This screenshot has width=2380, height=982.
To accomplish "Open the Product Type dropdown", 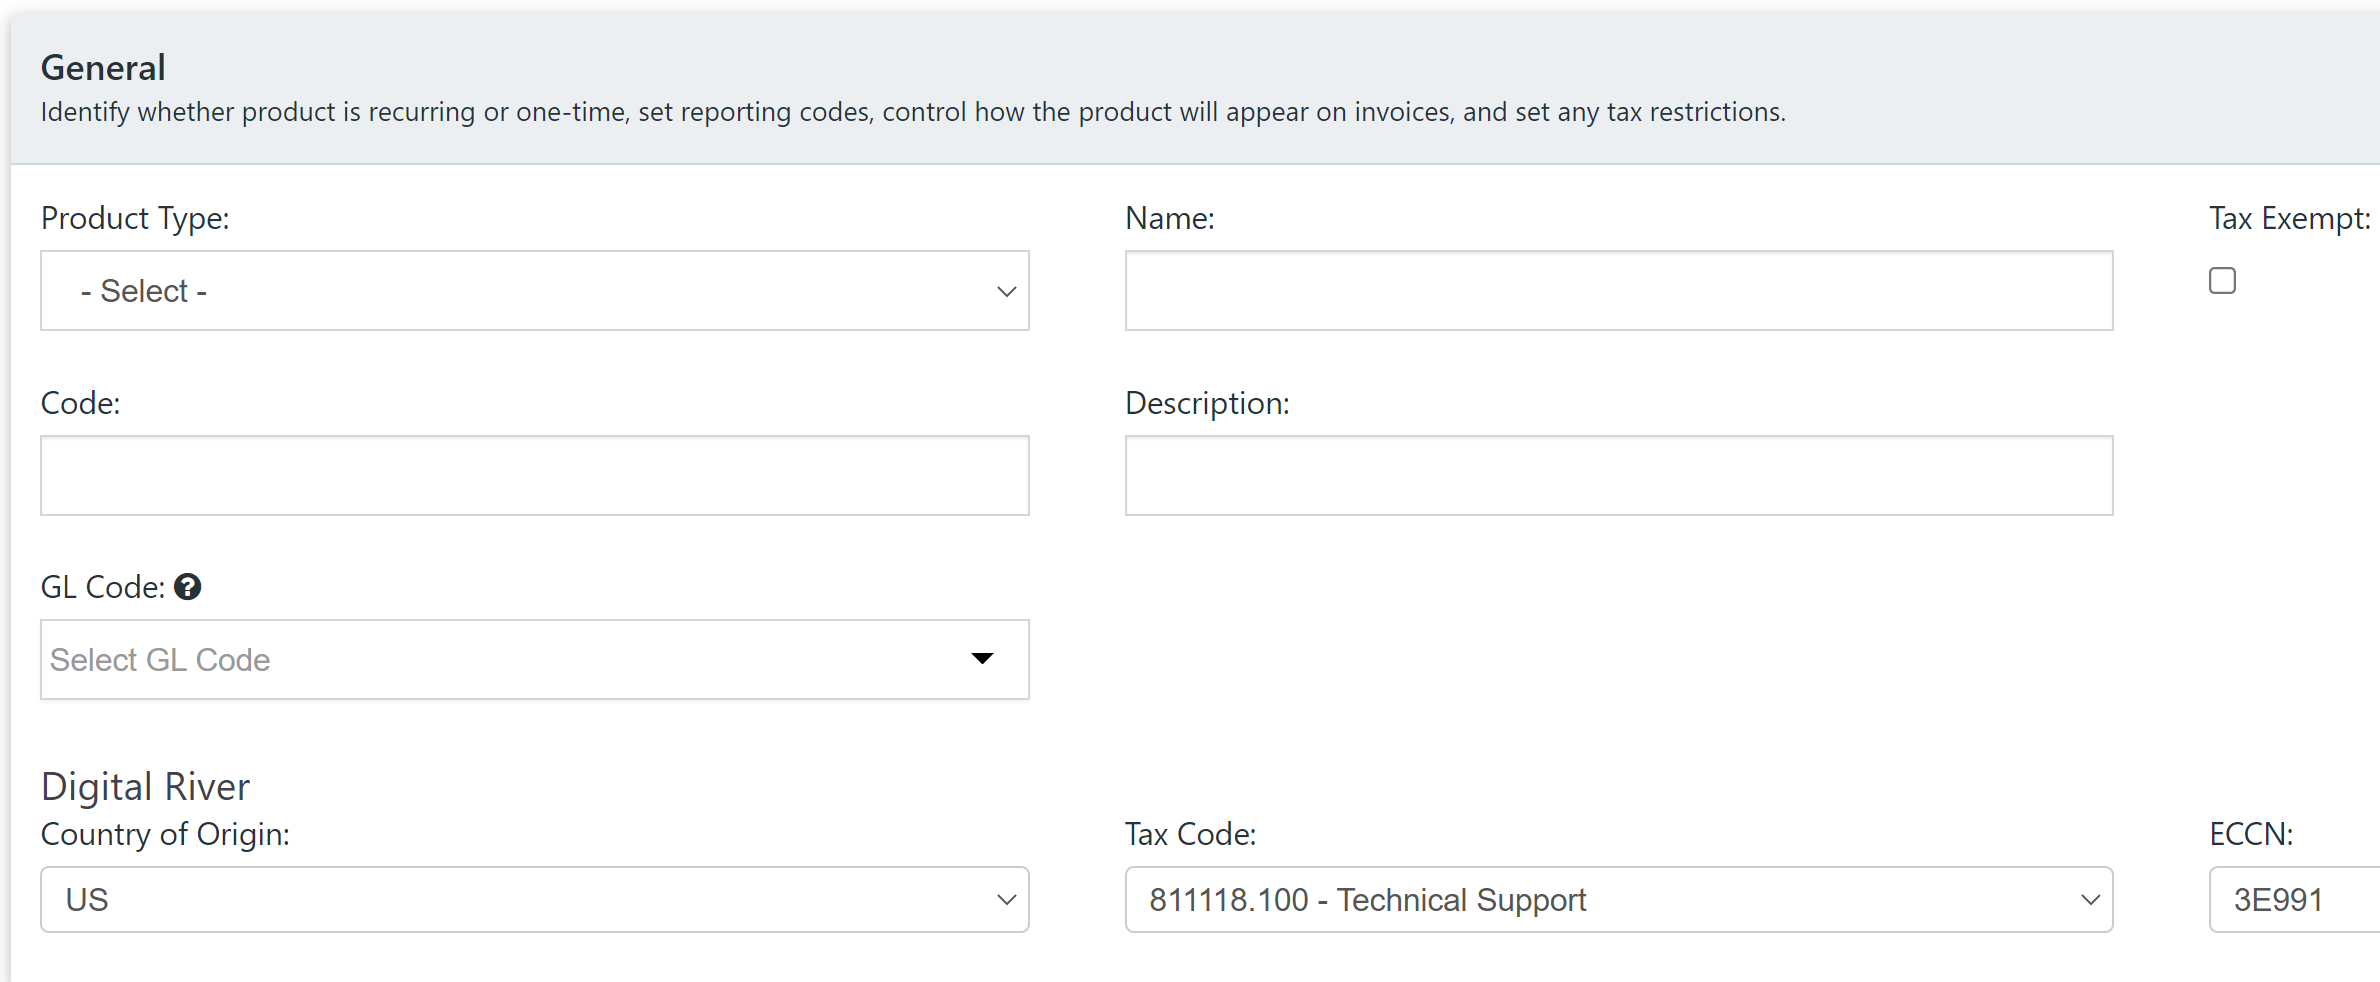I will [x=535, y=291].
